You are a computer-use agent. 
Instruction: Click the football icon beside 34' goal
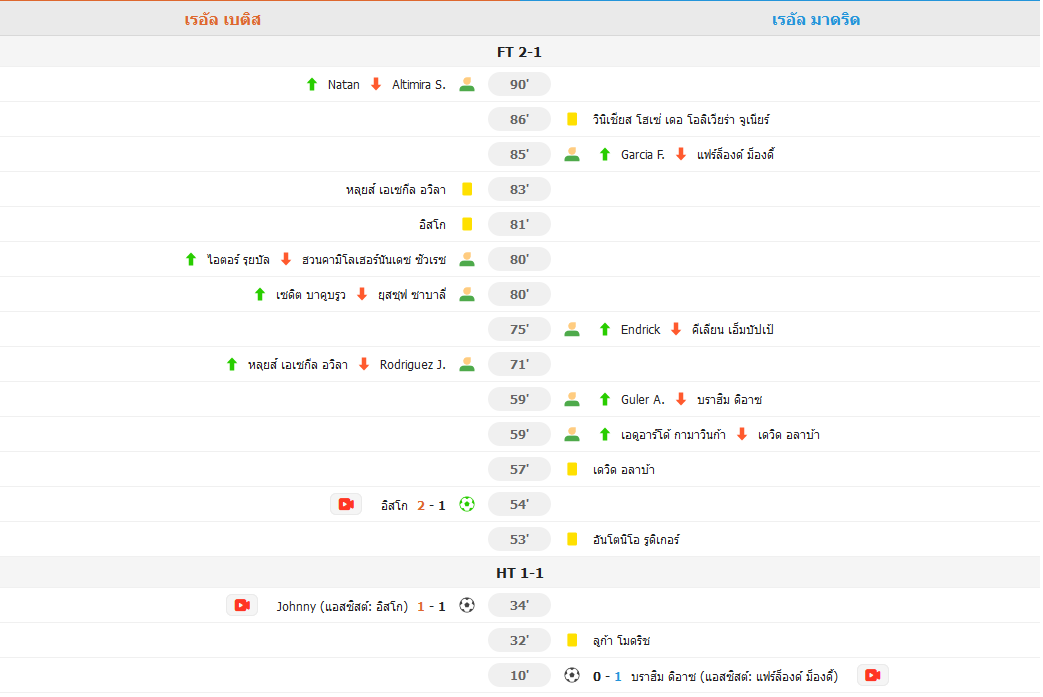pos(467,605)
